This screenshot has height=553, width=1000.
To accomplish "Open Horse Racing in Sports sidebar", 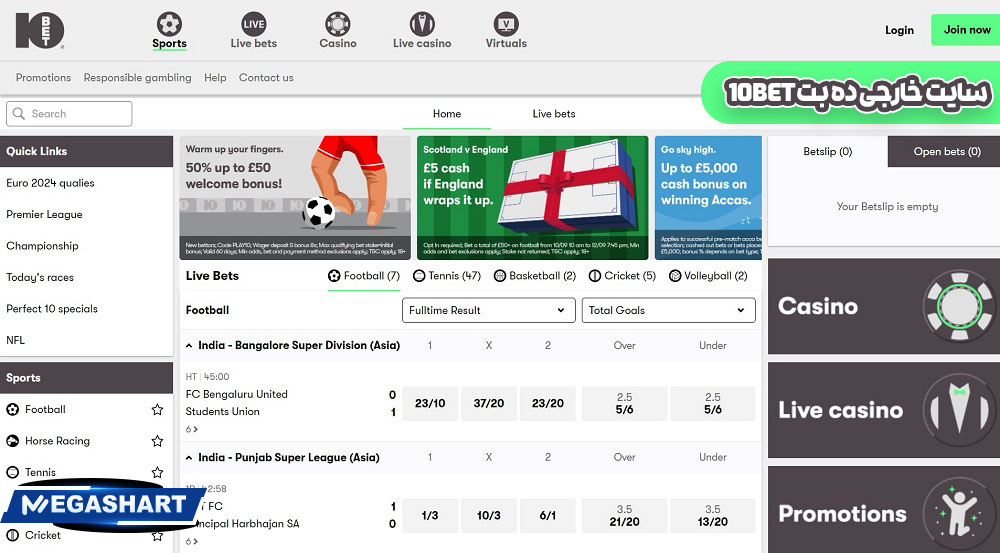I will [57, 441].
